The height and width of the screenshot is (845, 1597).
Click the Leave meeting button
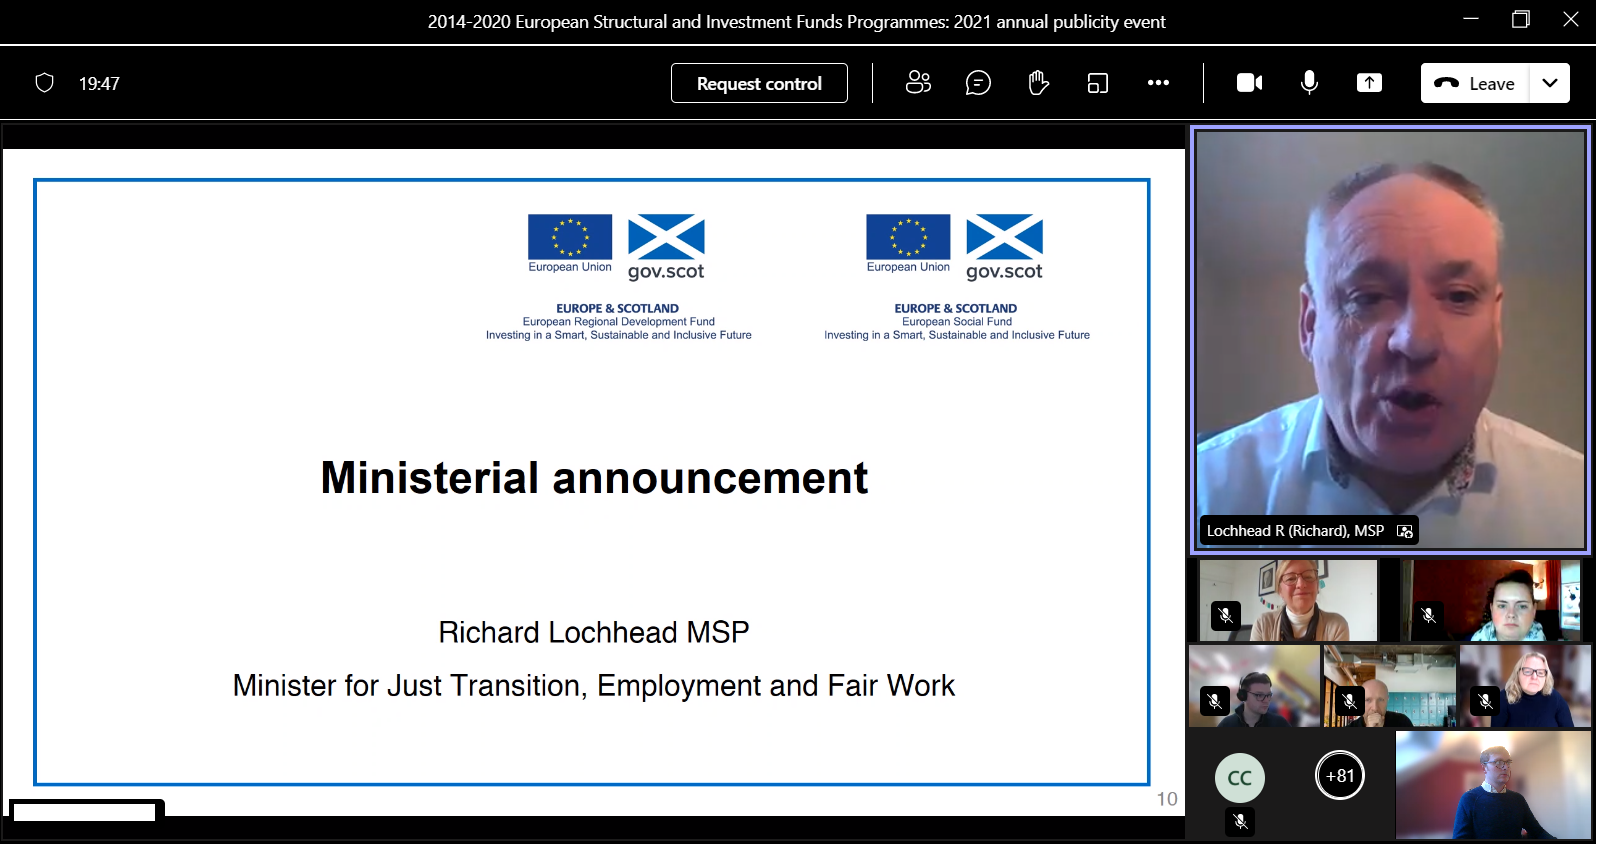point(1475,83)
